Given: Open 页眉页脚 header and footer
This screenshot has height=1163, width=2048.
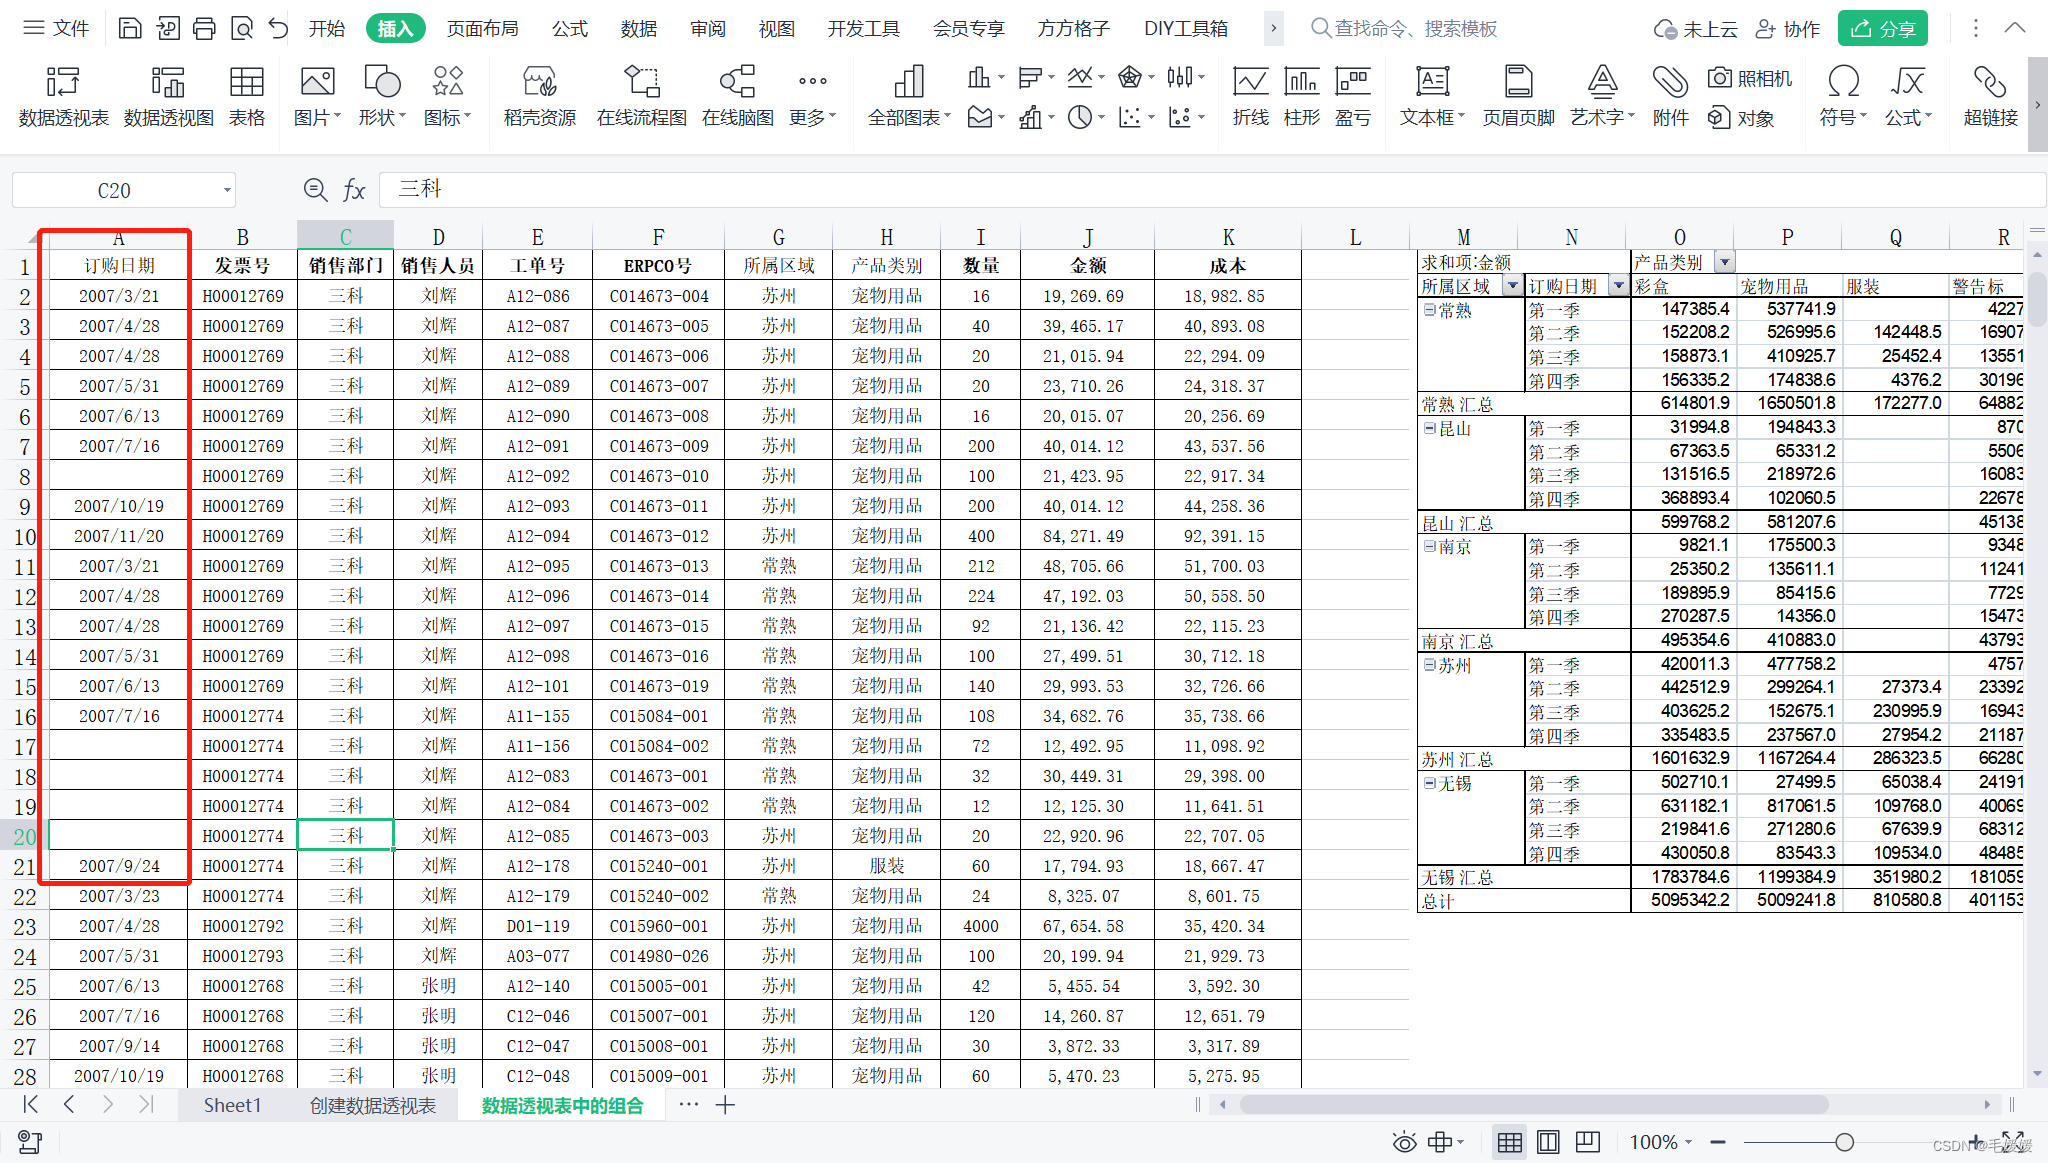Looking at the screenshot, I should click(x=1518, y=96).
